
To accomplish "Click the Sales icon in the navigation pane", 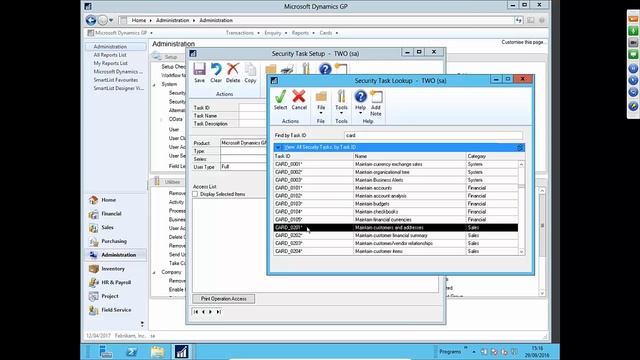I will [x=93, y=228].
